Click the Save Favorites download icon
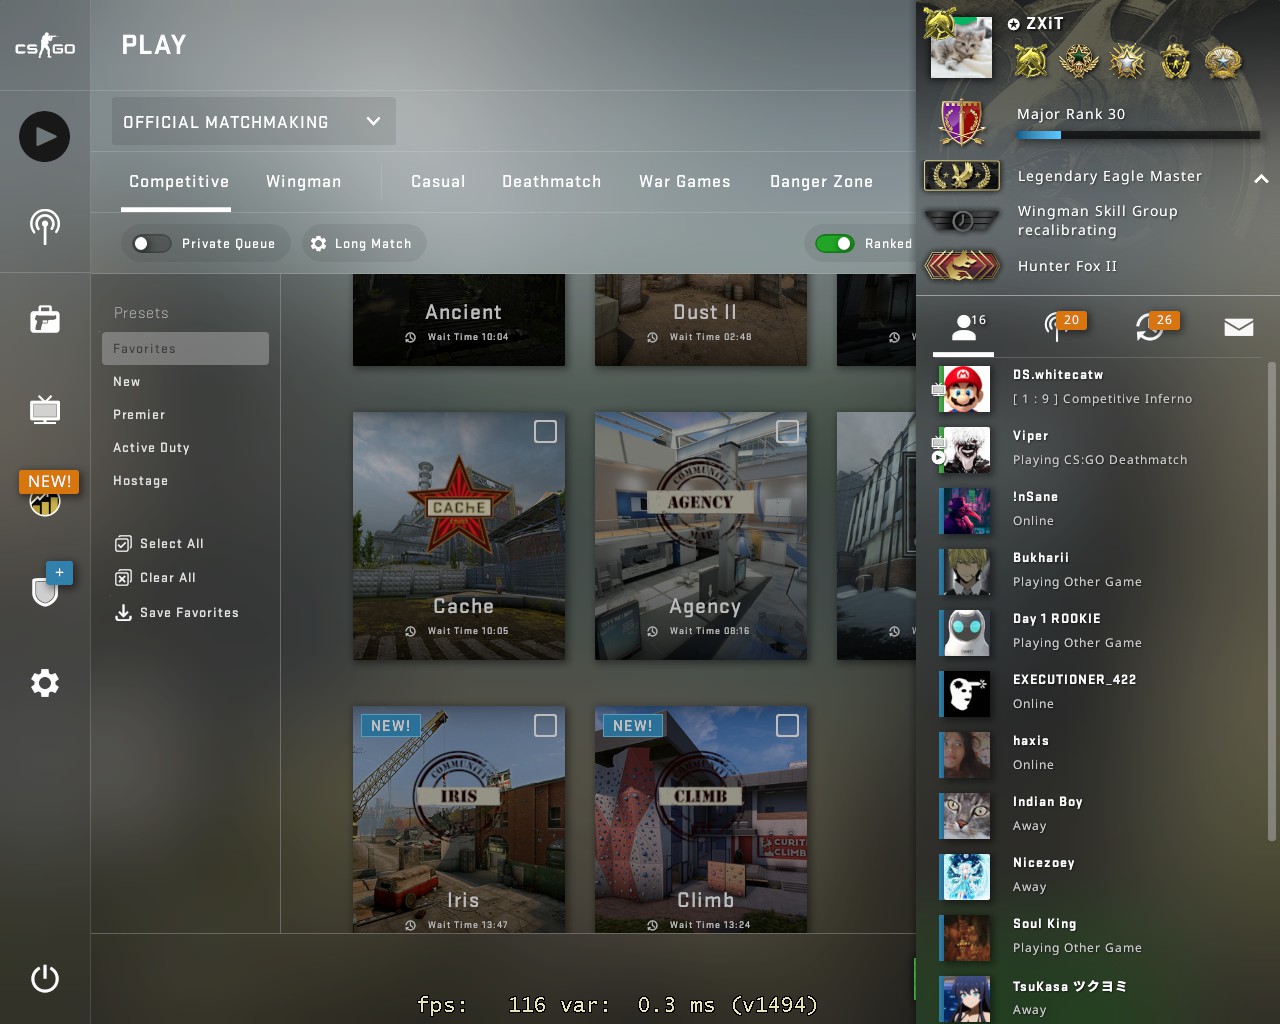This screenshot has height=1024, width=1280. tap(123, 612)
